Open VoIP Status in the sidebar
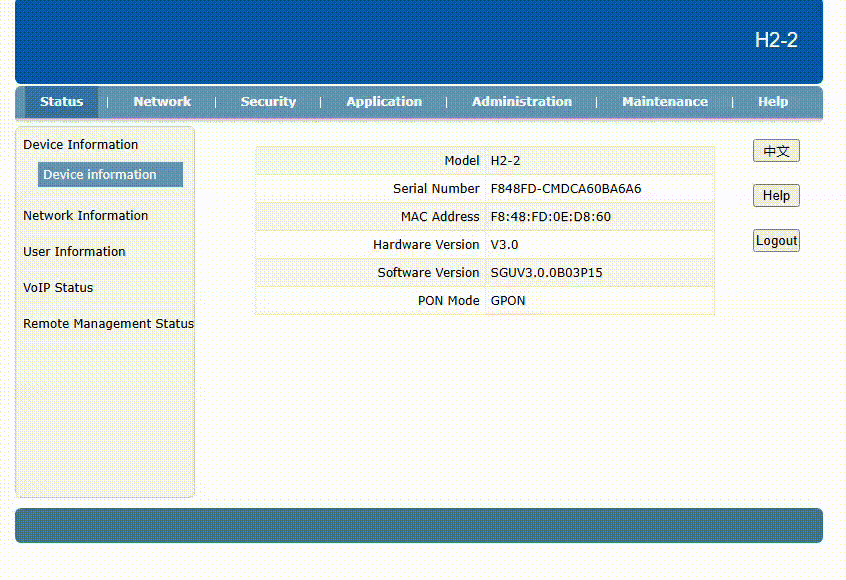 click(x=58, y=288)
